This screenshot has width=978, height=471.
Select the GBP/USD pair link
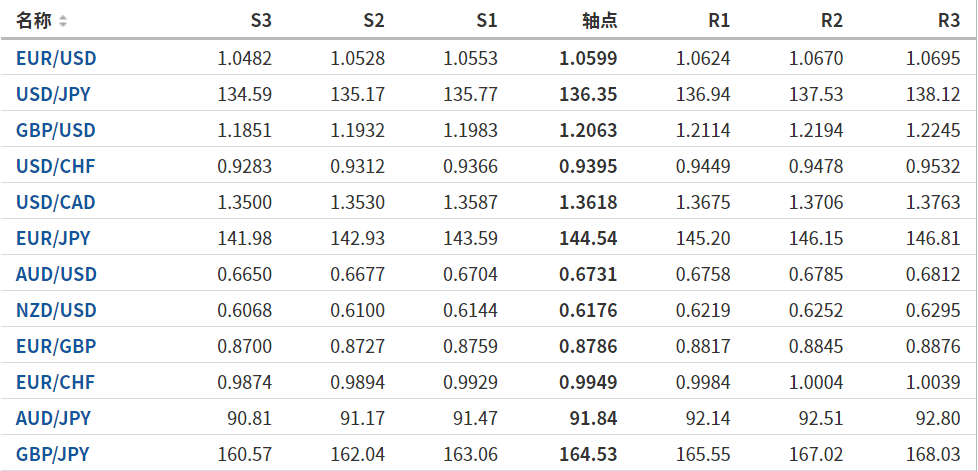56,130
